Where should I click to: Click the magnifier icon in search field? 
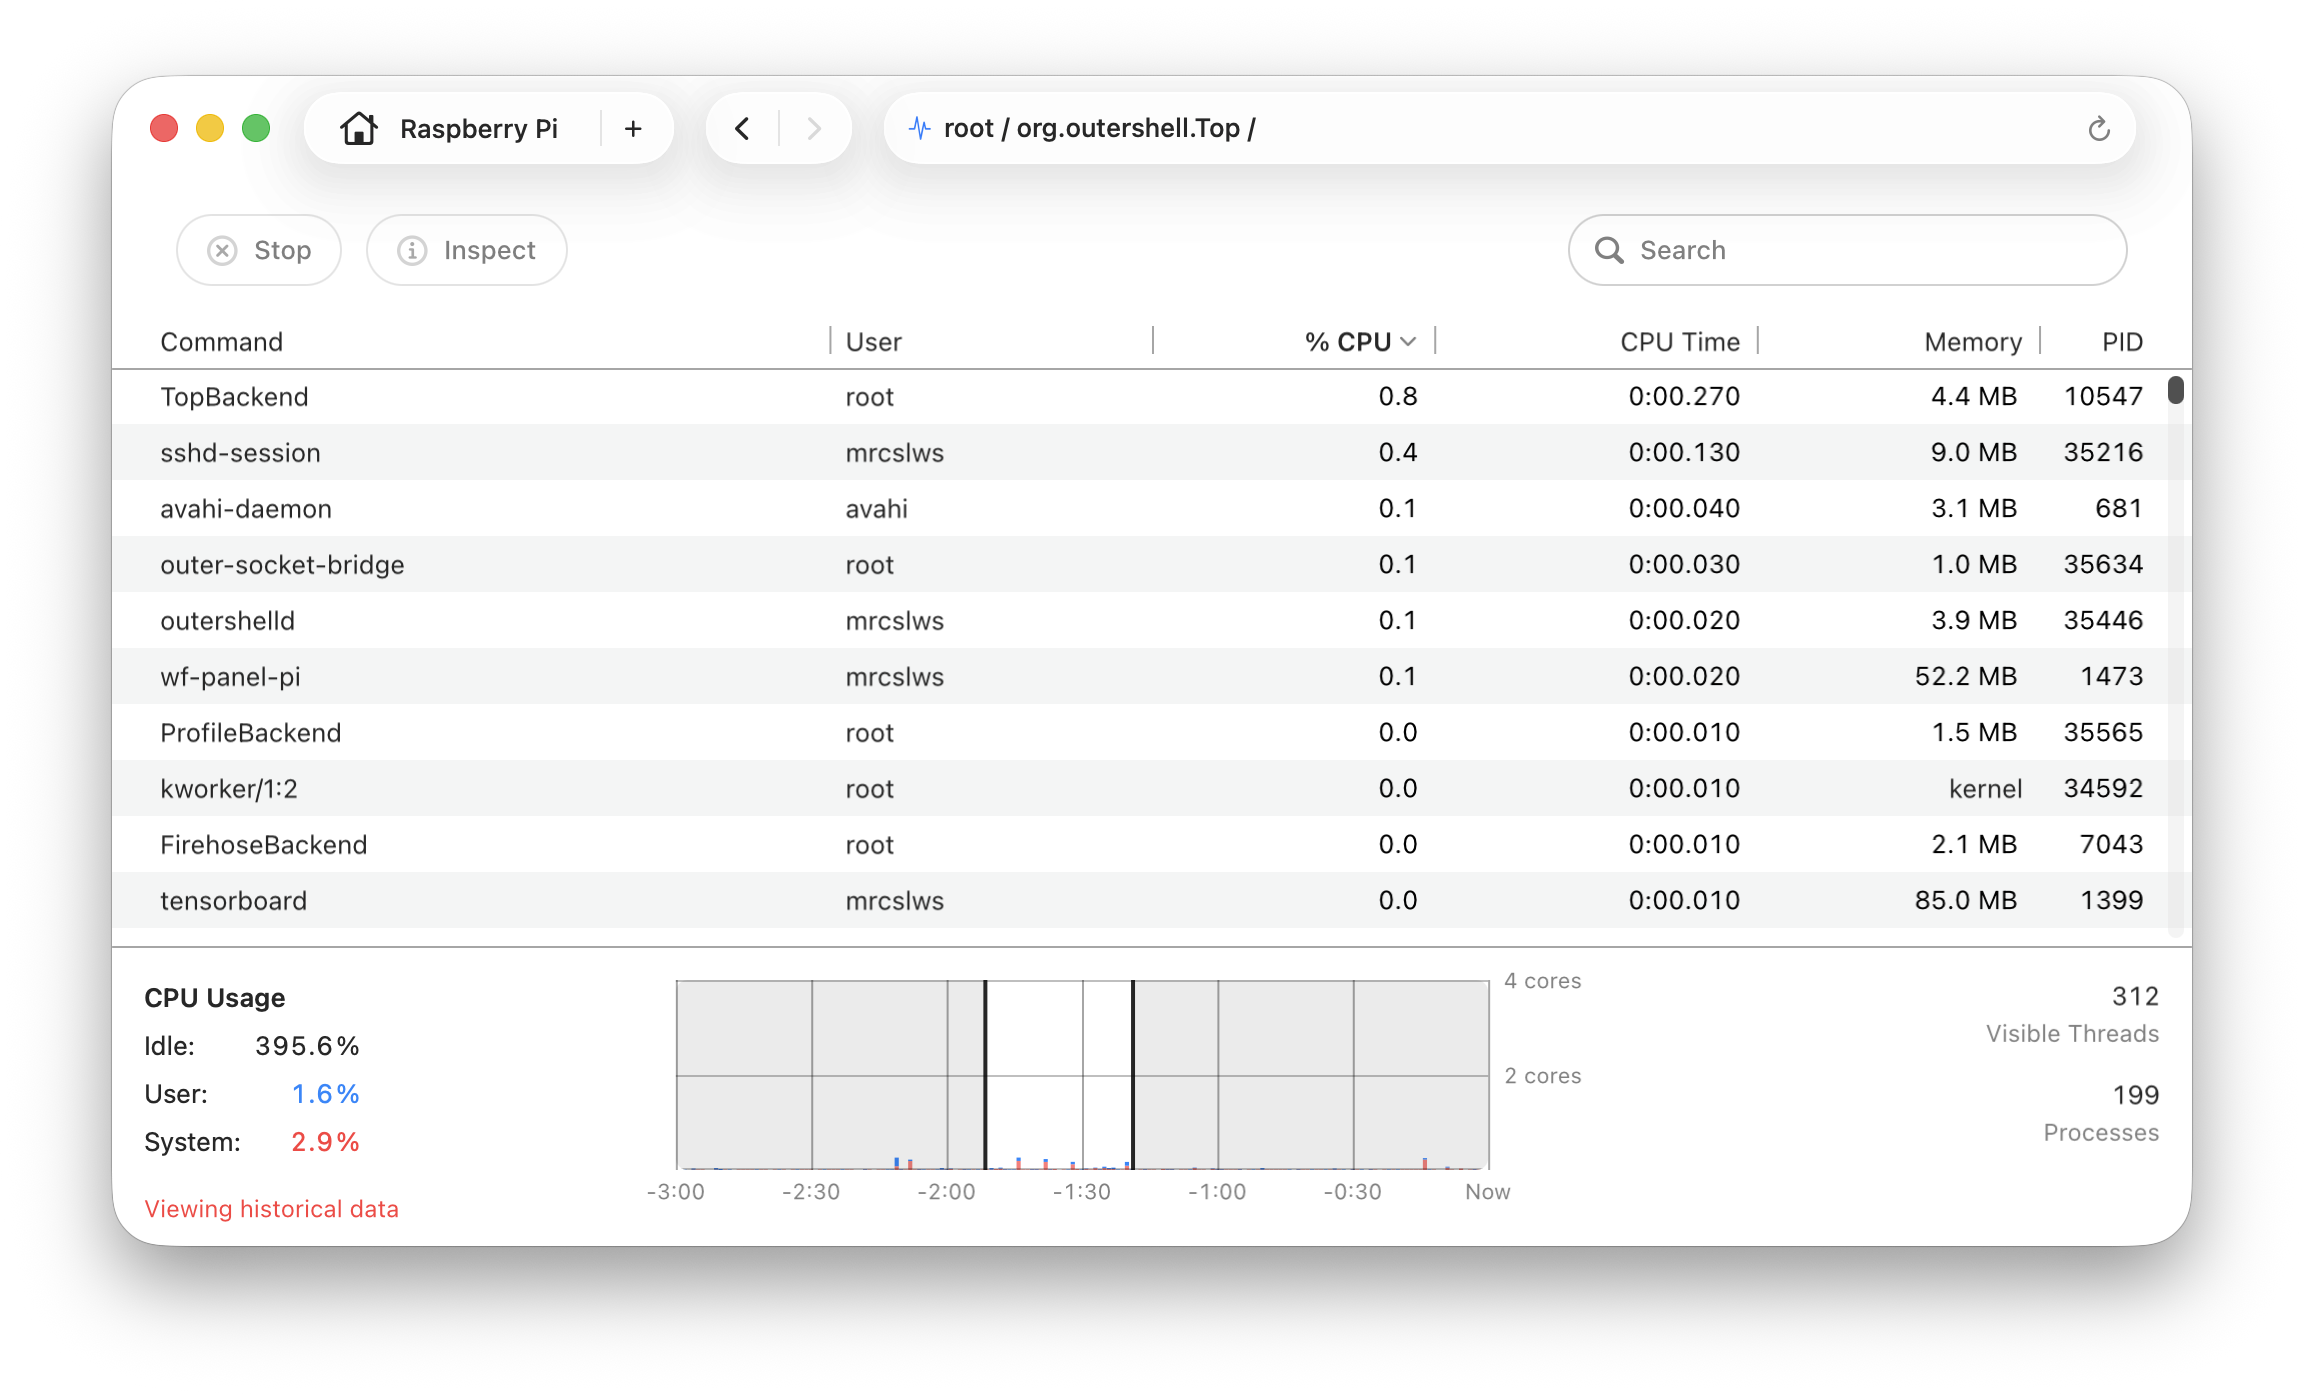coord(1609,250)
